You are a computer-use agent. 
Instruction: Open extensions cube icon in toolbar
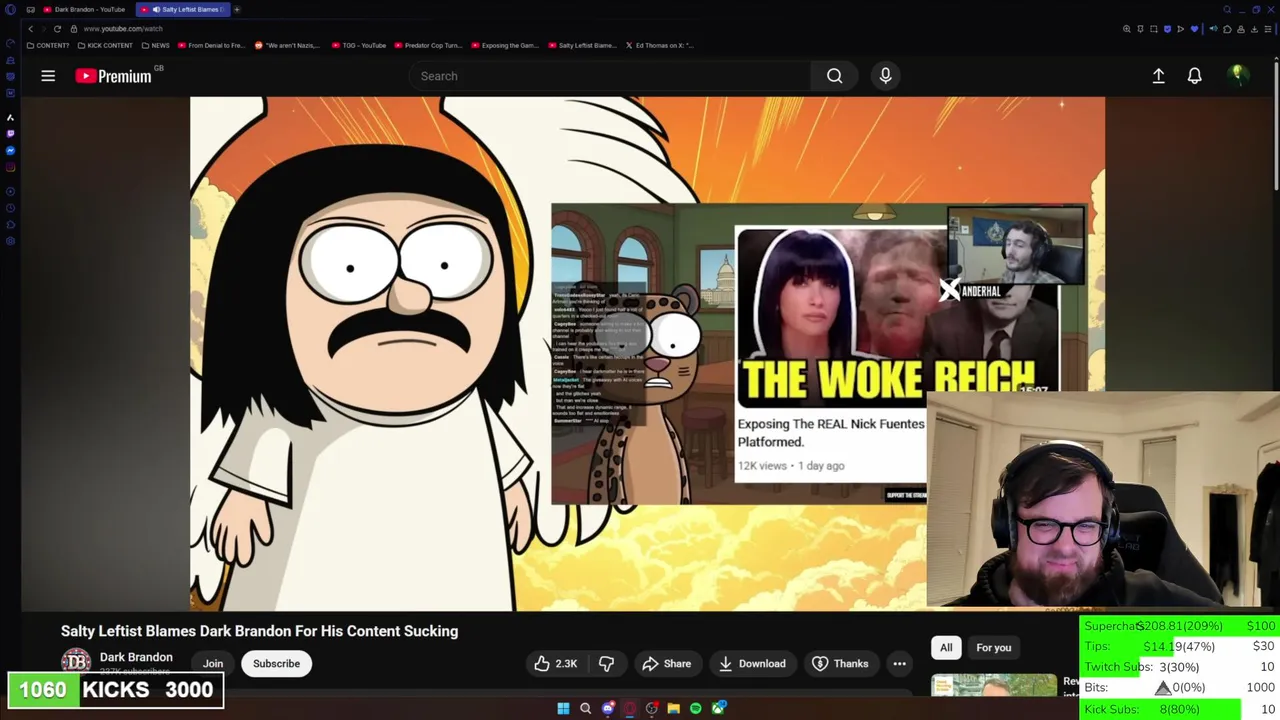point(1228,29)
